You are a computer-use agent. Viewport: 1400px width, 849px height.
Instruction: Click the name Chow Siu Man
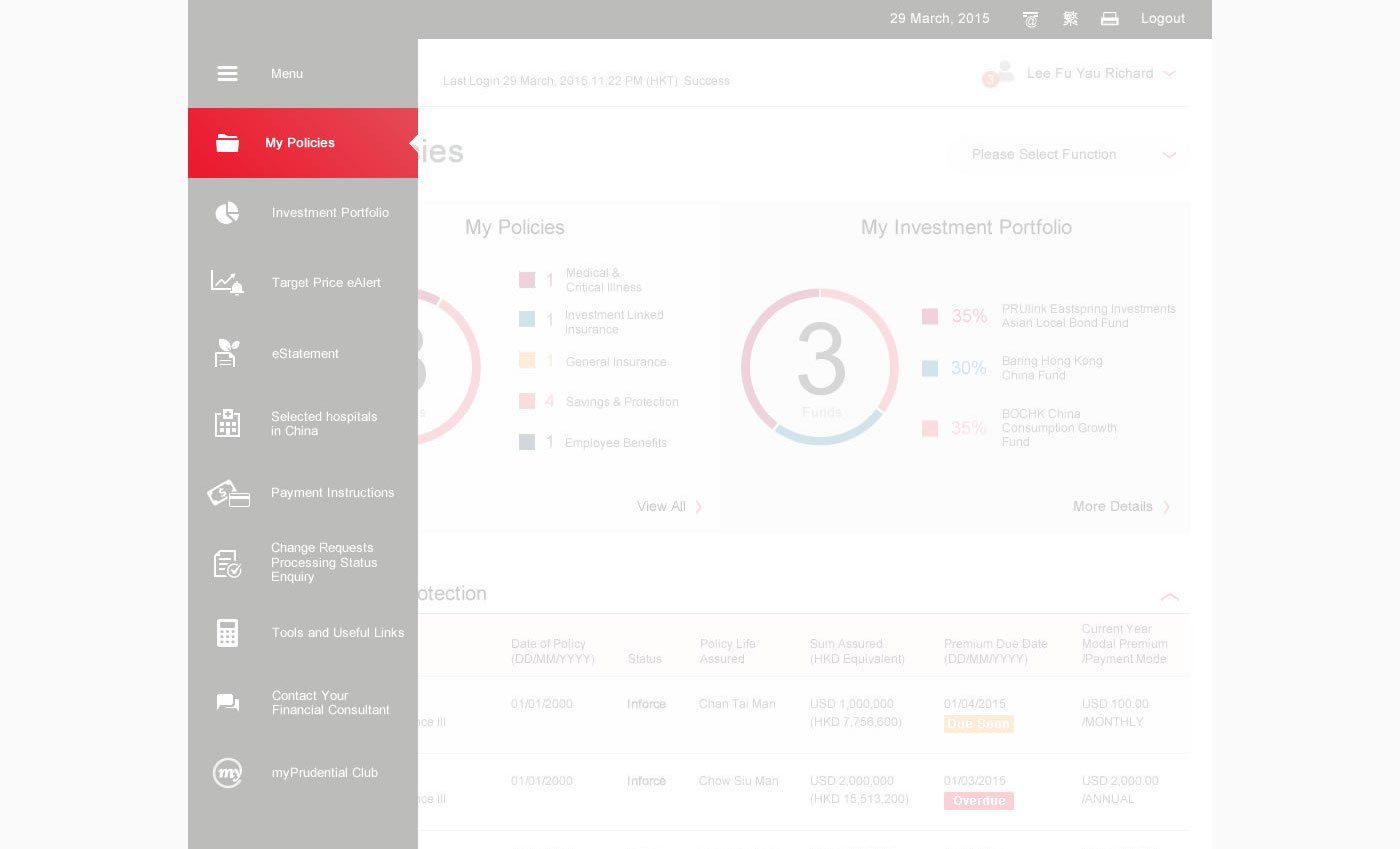pyautogui.click(x=739, y=781)
